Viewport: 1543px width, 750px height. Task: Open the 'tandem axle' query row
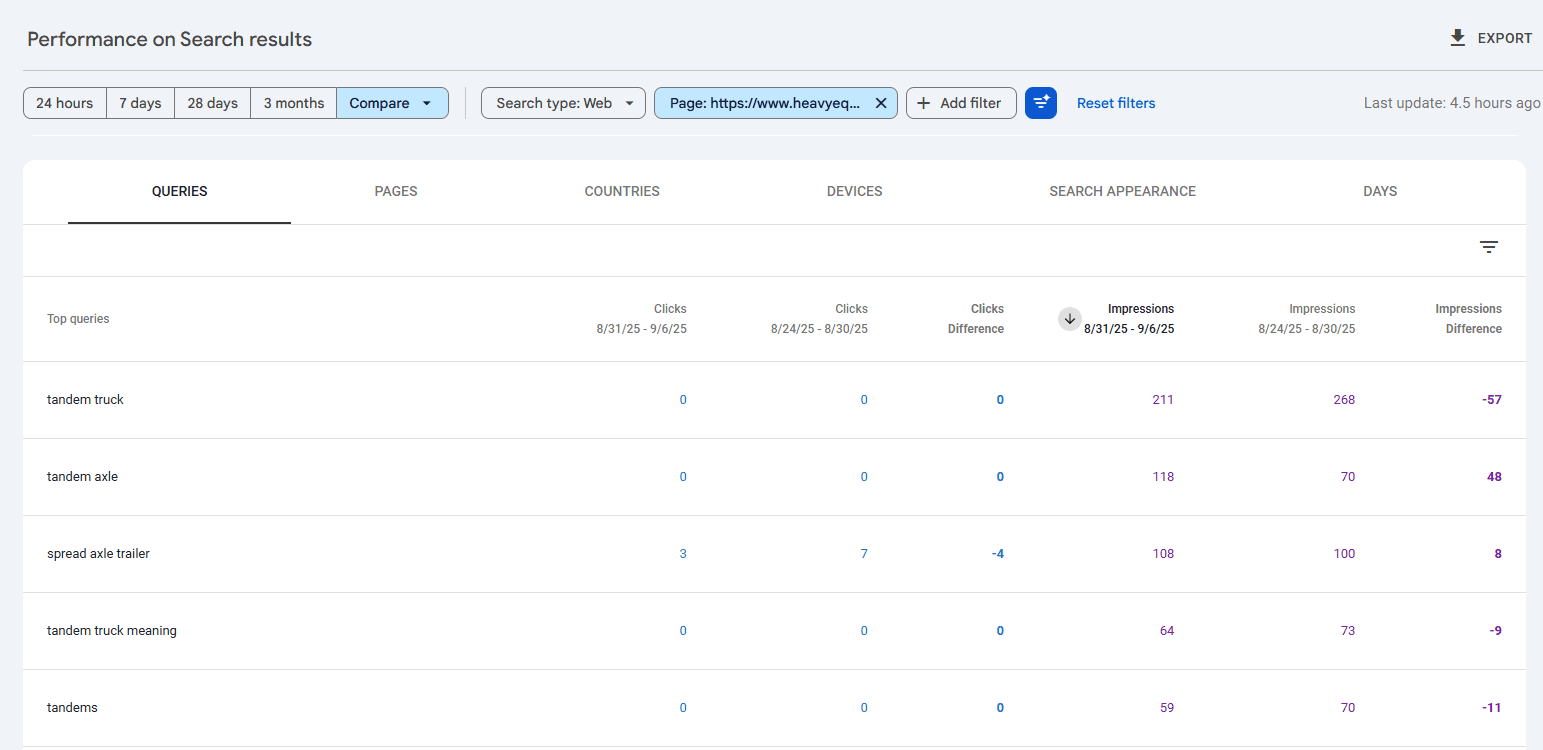[x=774, y=477]
